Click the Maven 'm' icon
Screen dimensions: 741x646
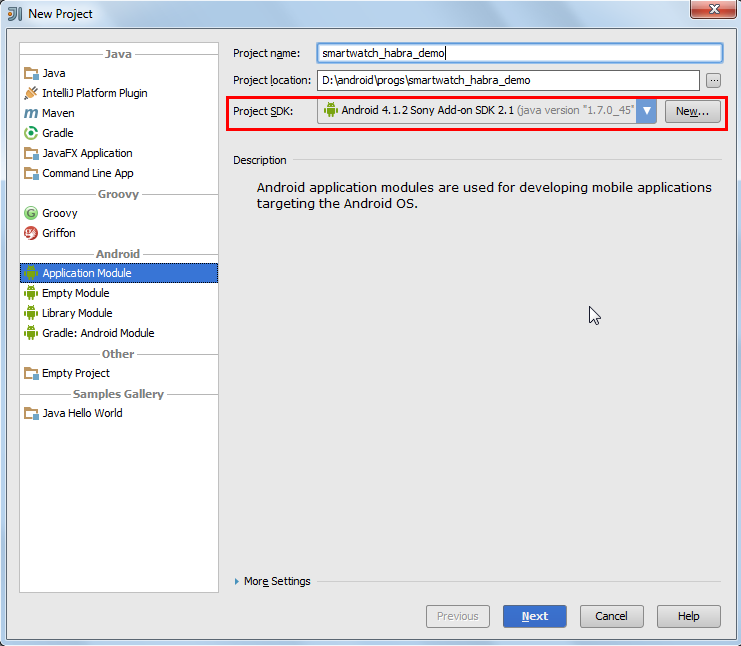coord(31,113)
